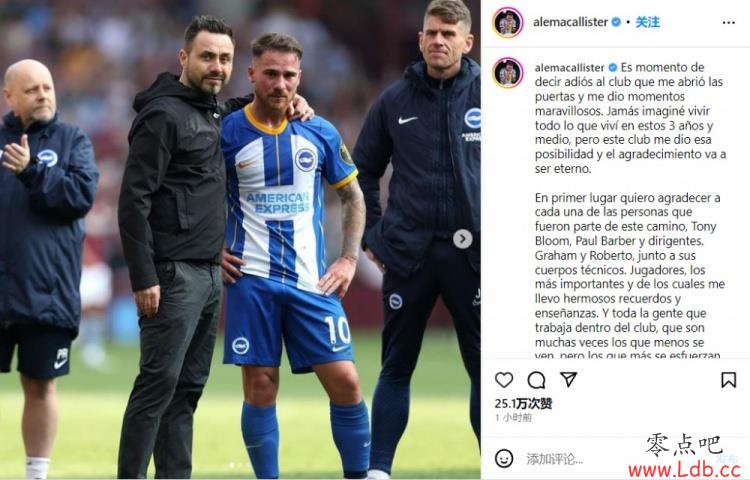Open alemacallister profile from header username
Image resolution: width=750 pixels, height=480 pixels.
tap(570, 22)
